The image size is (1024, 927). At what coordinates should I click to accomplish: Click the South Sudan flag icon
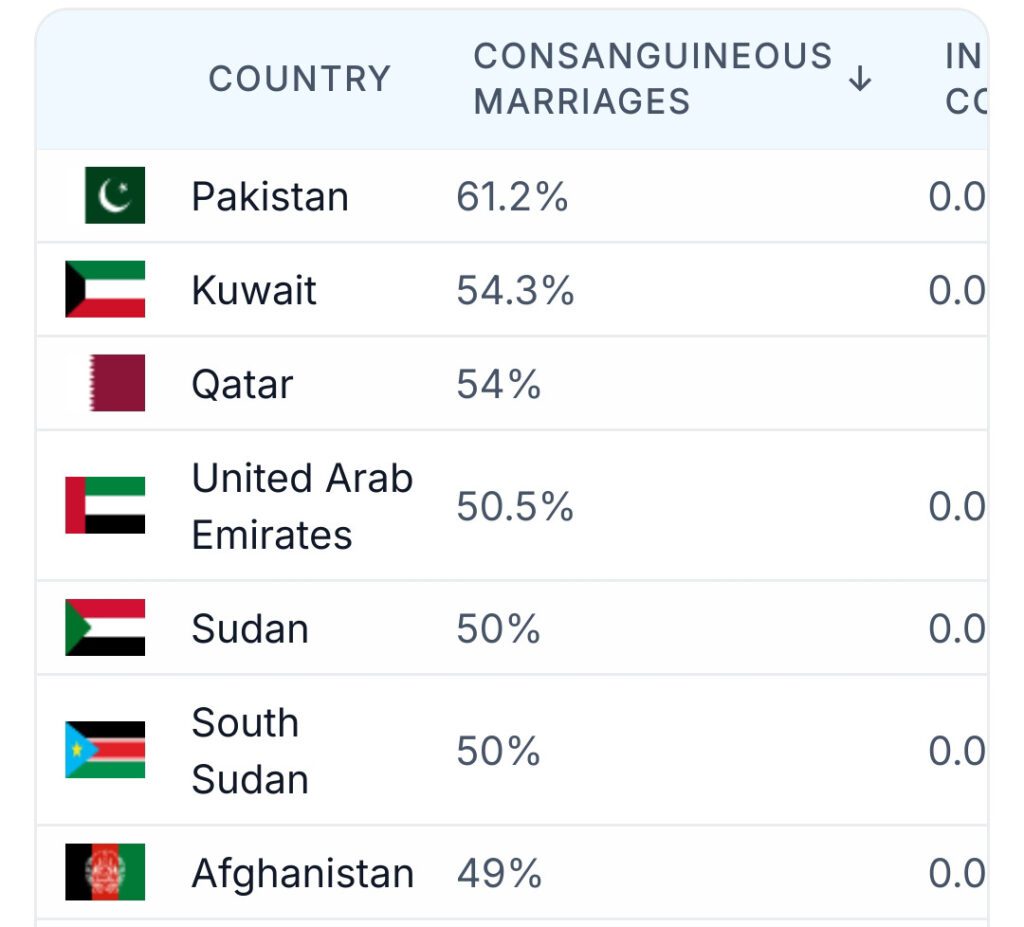pos(105,750)
